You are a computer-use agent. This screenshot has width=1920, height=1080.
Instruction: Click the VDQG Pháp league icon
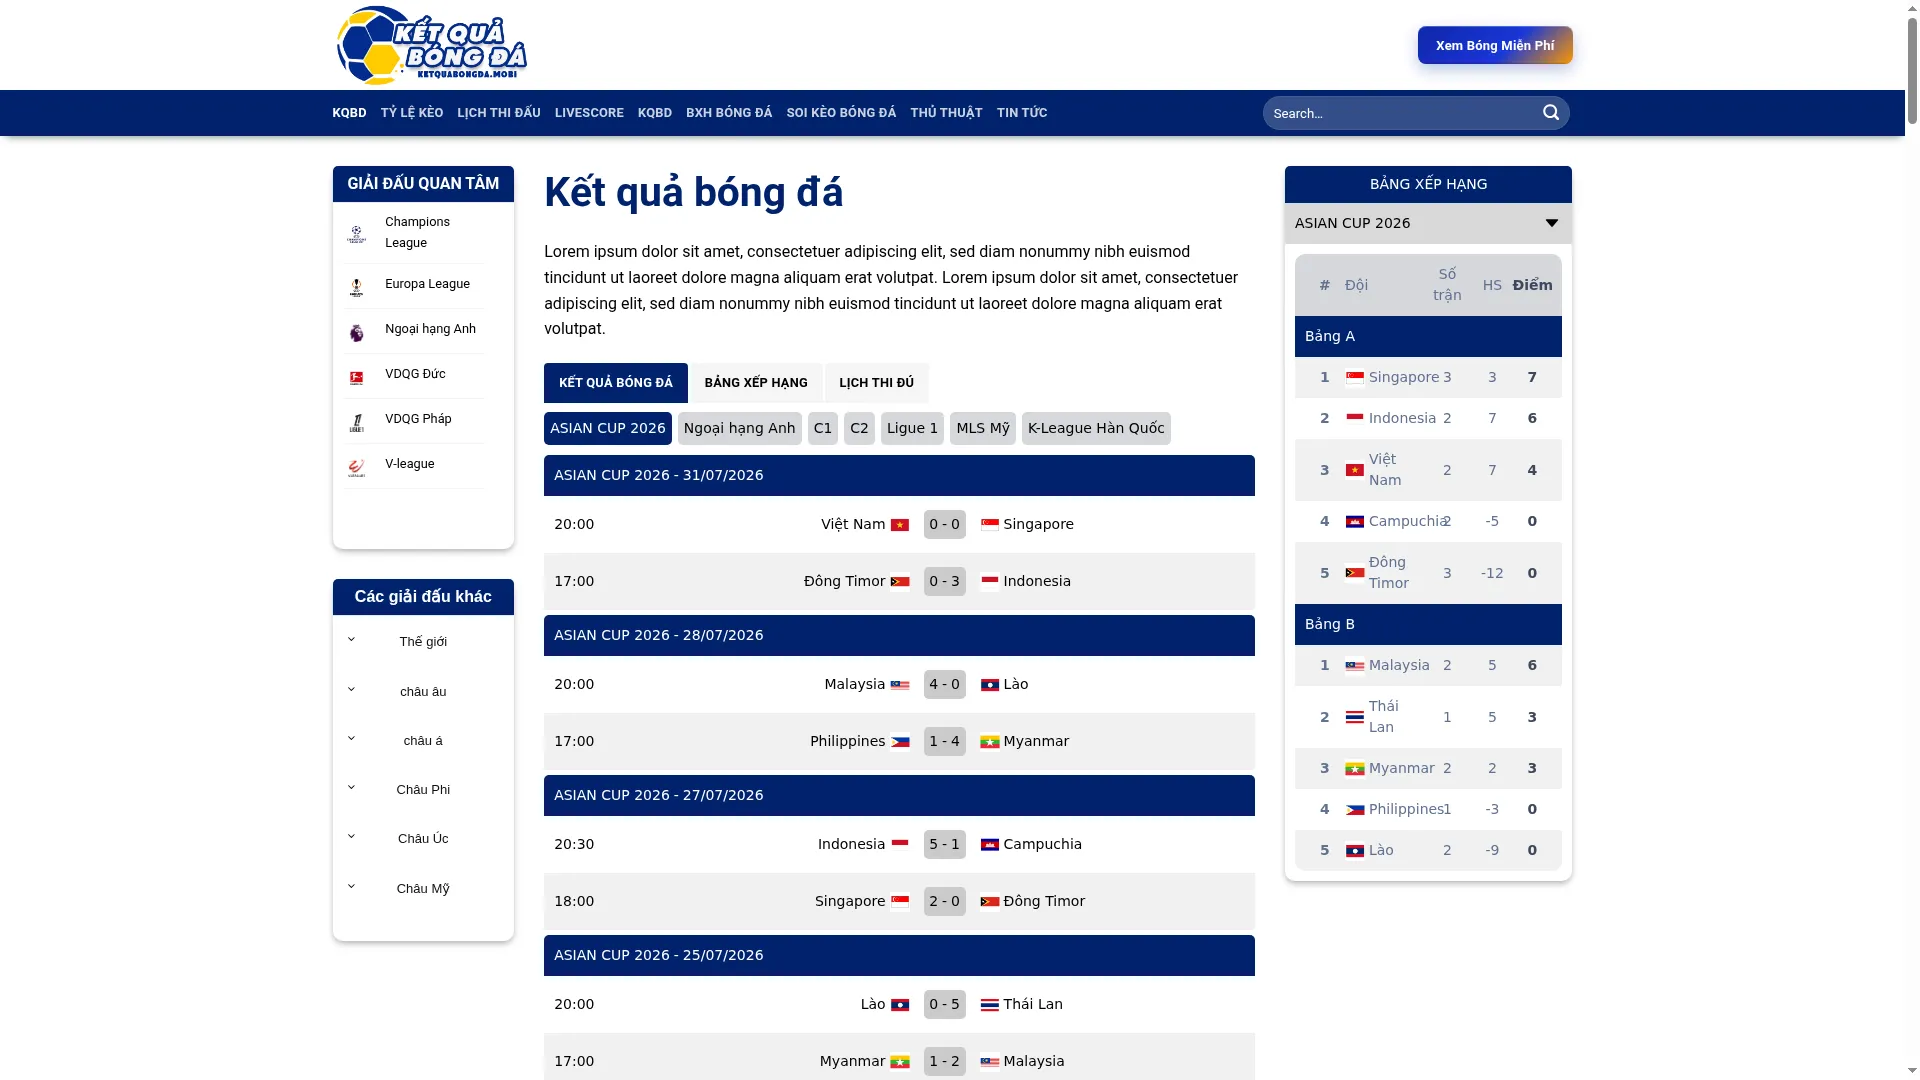click(x=356, y=423)
